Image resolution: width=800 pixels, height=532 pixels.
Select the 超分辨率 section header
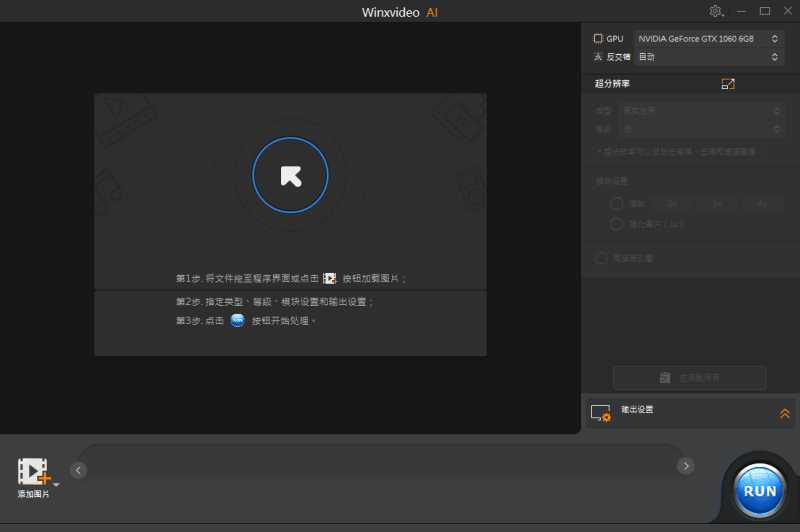click(x=613, y=84)
